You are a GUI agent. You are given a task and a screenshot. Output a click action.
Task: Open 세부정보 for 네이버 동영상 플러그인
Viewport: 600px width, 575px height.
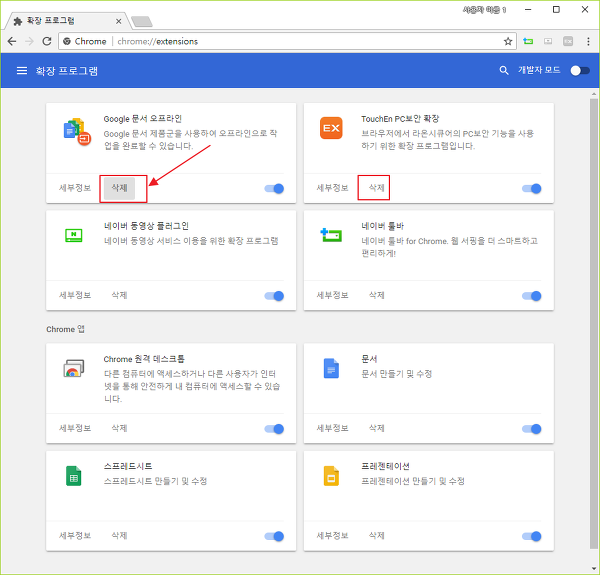[75, 295]
